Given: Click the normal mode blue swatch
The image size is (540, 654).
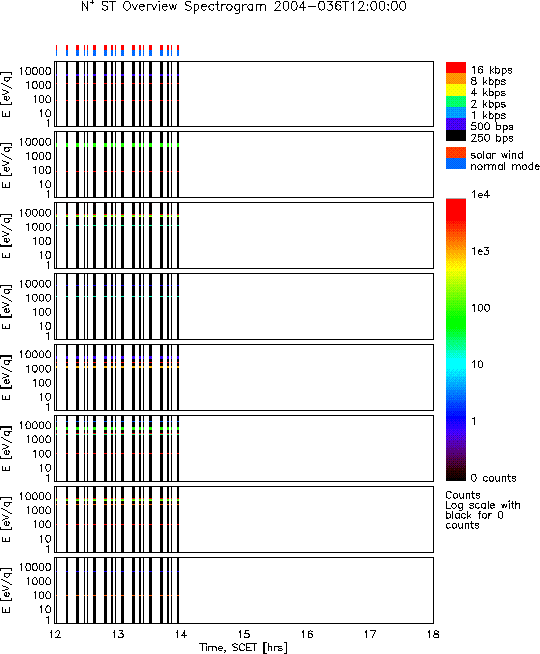Looking at the screenshot, I should (x=456, y=164).
